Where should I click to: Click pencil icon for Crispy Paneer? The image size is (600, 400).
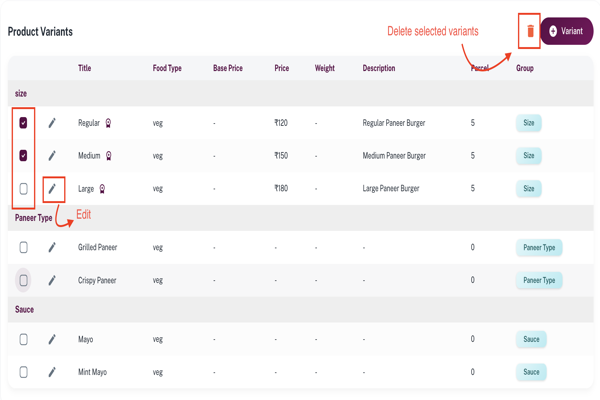pyautogui.click(x=52, y=280)
